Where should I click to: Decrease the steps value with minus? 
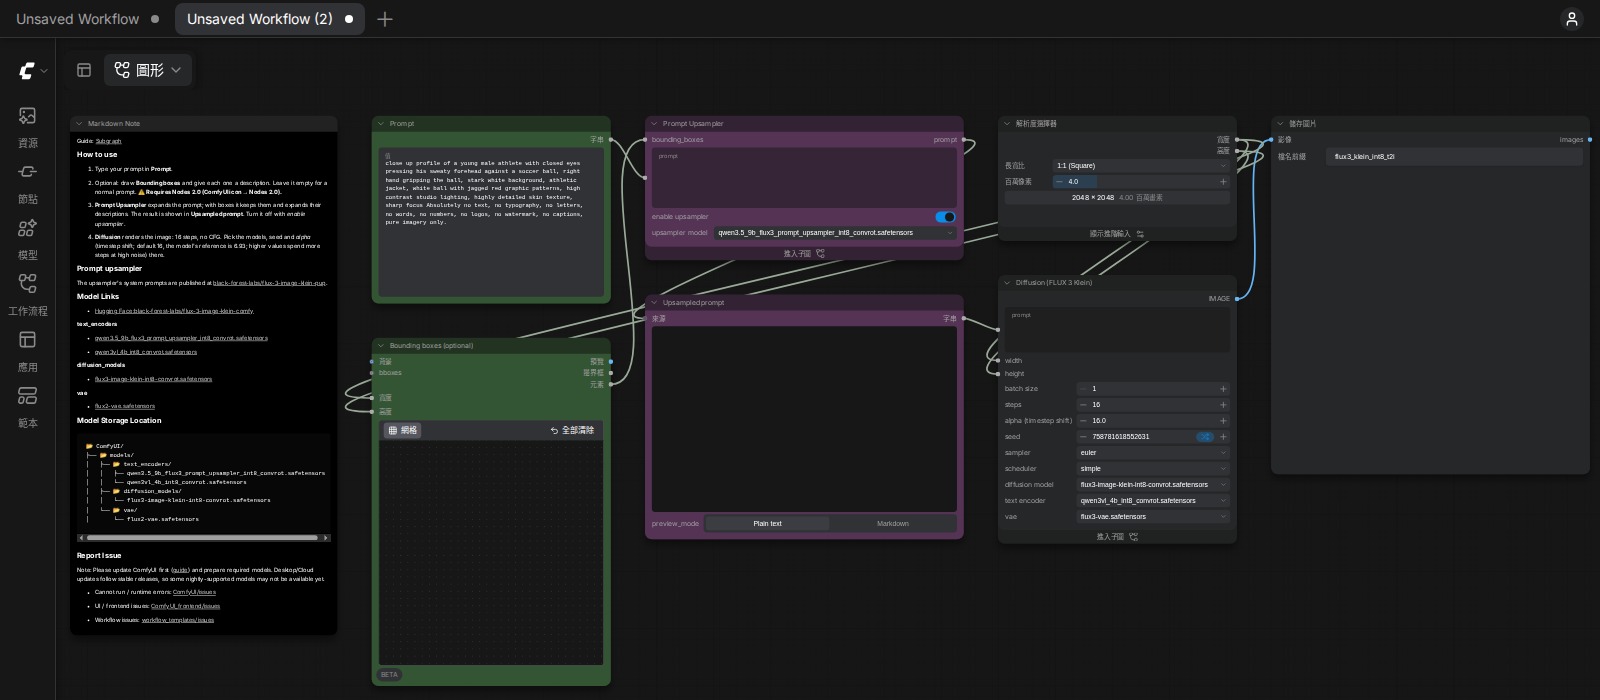[1083, 405]
